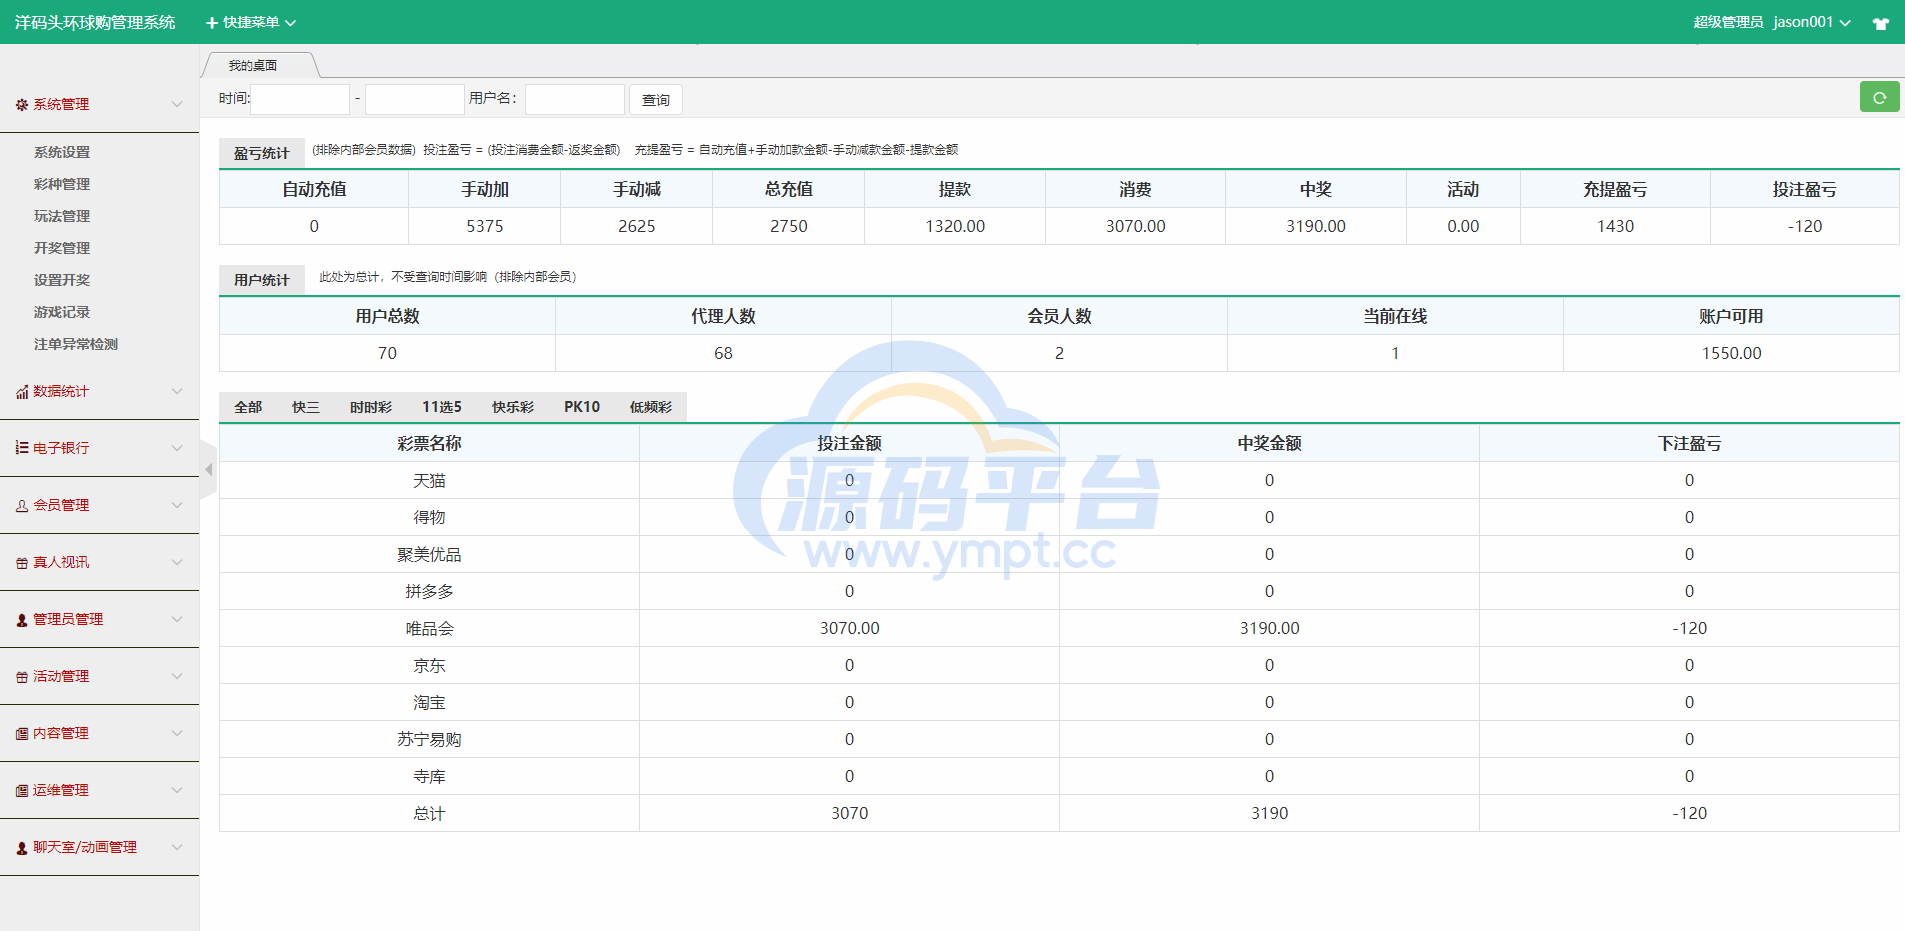Click the end time input field

[x=415, y=99]
